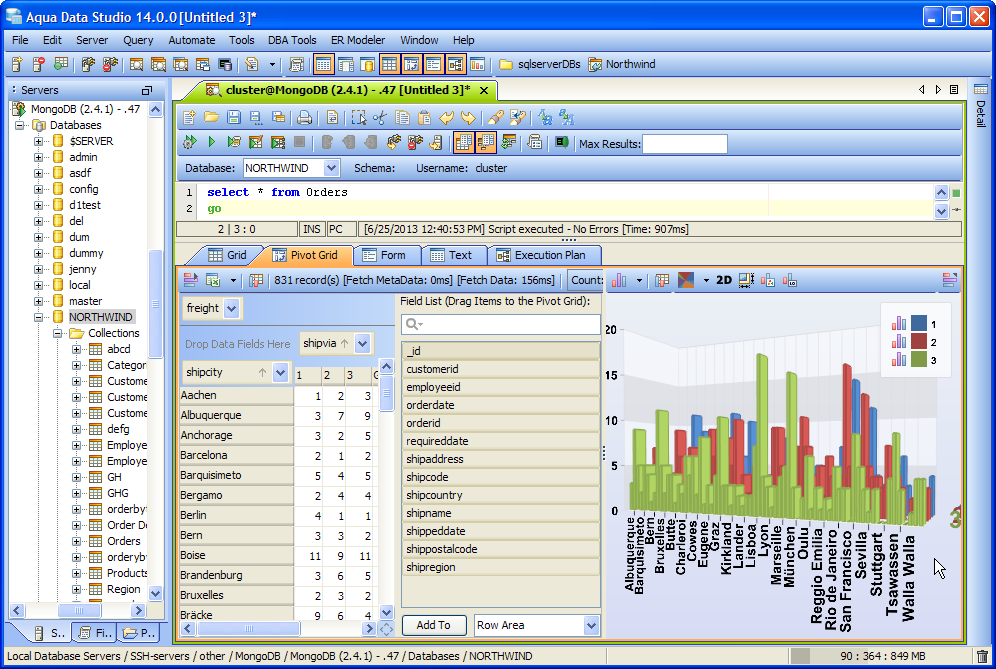This screenshot has height=669, width=996.
Task: Expand the admin database node
Action: pyautogui.click(x=39, y=157)
